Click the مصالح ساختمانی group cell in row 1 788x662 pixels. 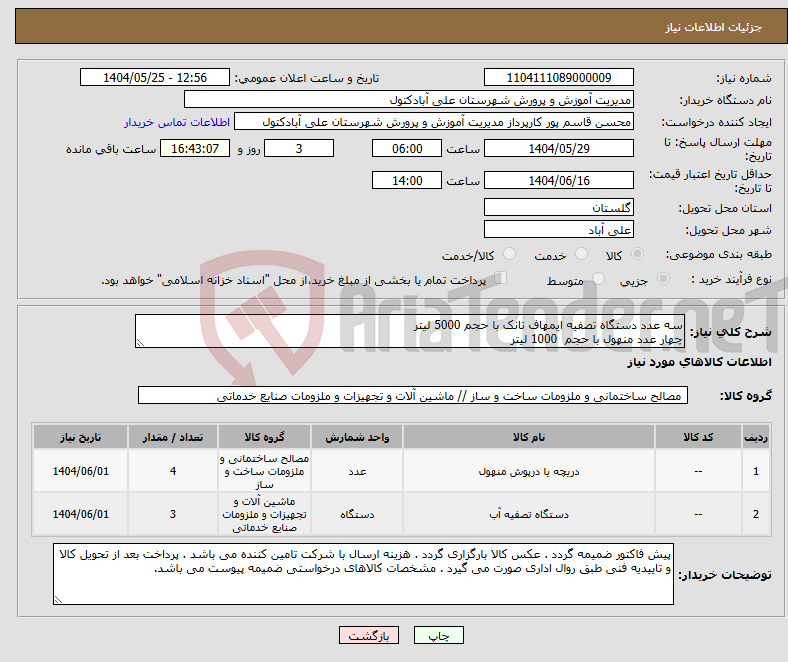pos(264,471)
